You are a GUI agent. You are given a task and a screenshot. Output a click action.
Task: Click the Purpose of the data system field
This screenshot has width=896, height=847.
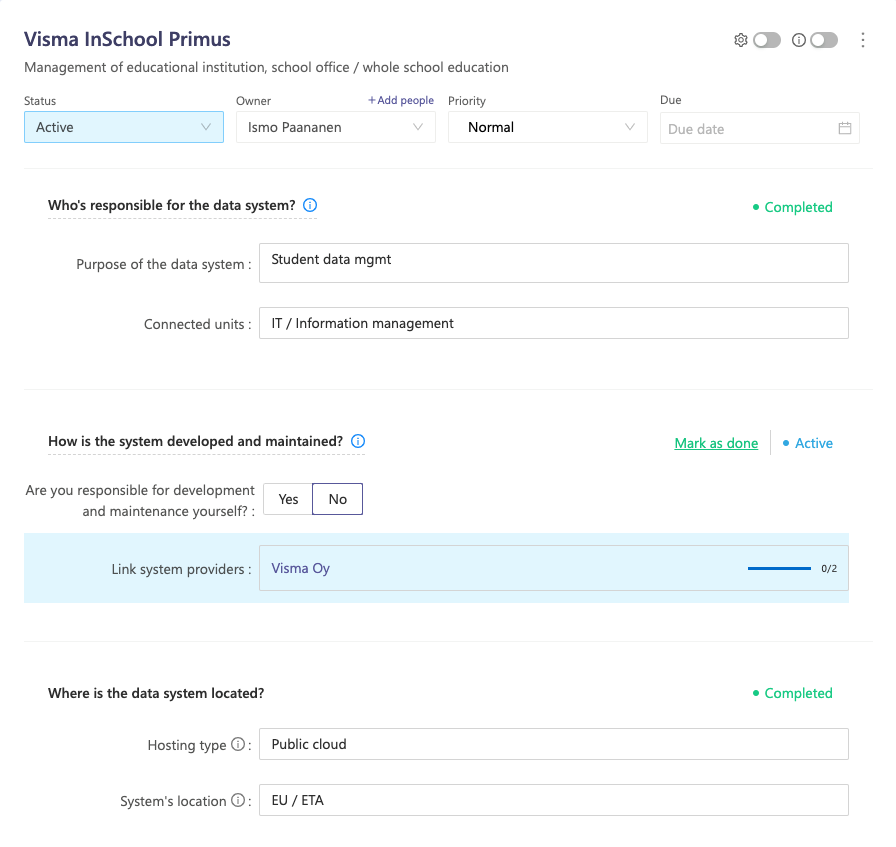tap(554, 263)
